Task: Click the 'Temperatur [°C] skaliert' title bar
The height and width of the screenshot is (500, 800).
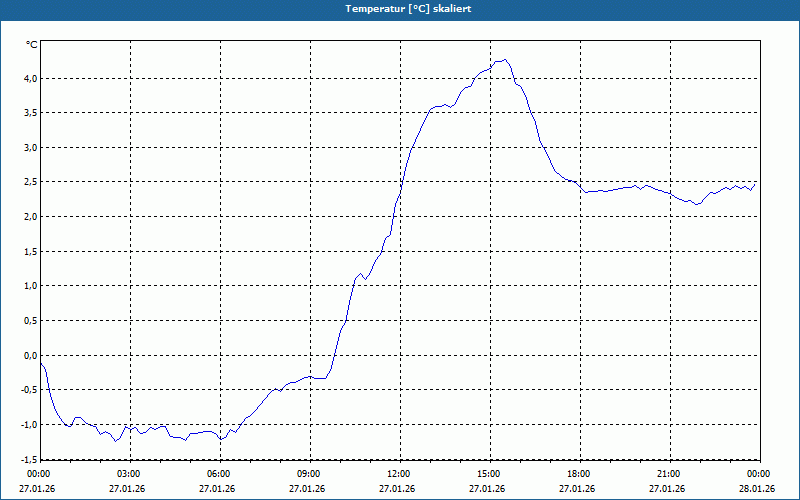Action: click(400, 9)
